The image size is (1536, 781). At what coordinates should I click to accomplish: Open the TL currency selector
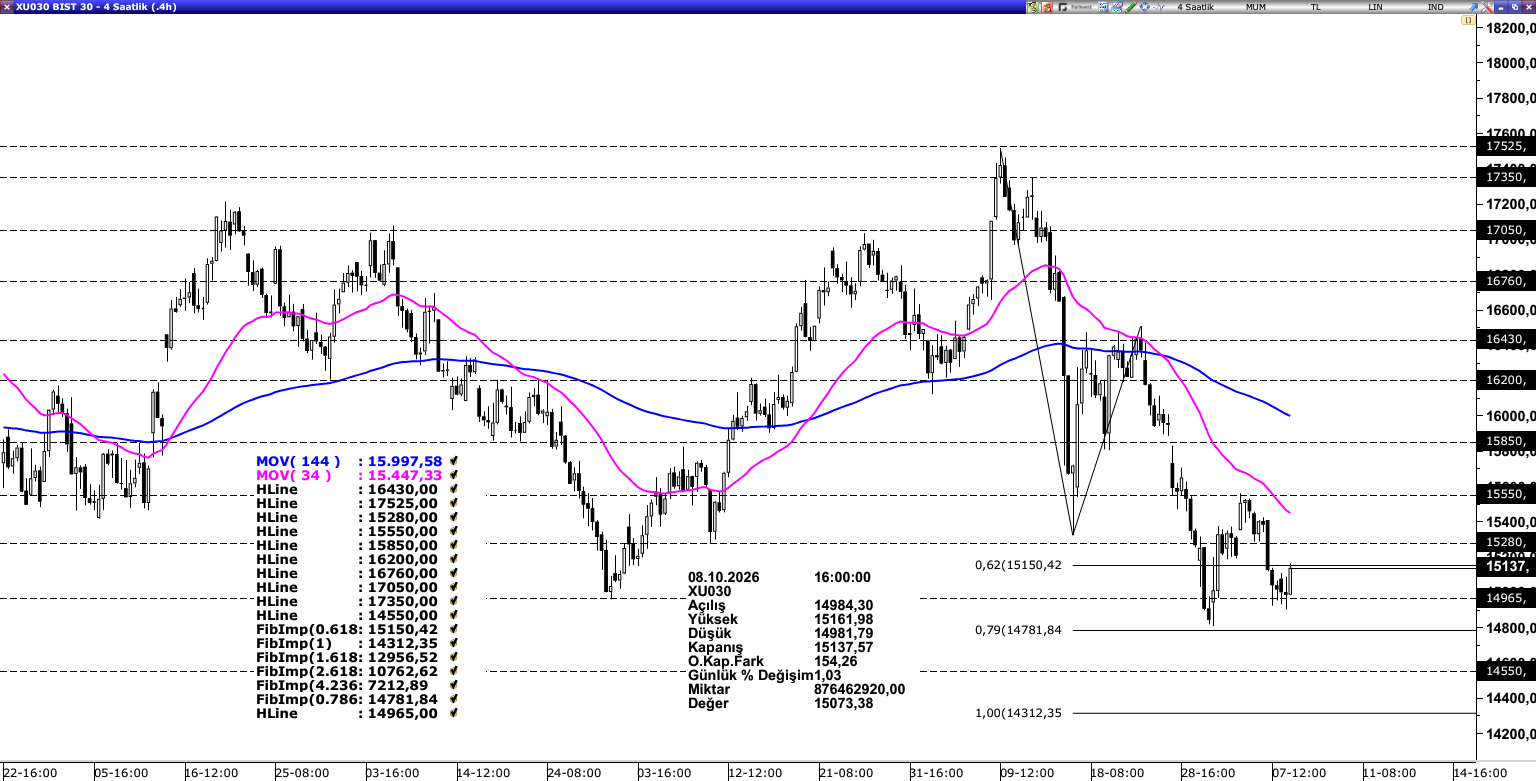1315,7
